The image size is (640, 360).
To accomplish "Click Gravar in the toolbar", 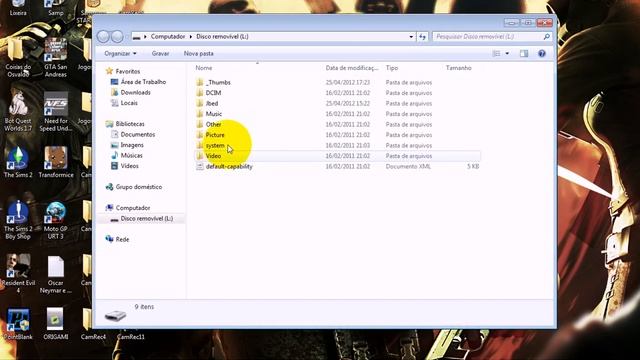I will pyautogui.click(x=160, y=53).
